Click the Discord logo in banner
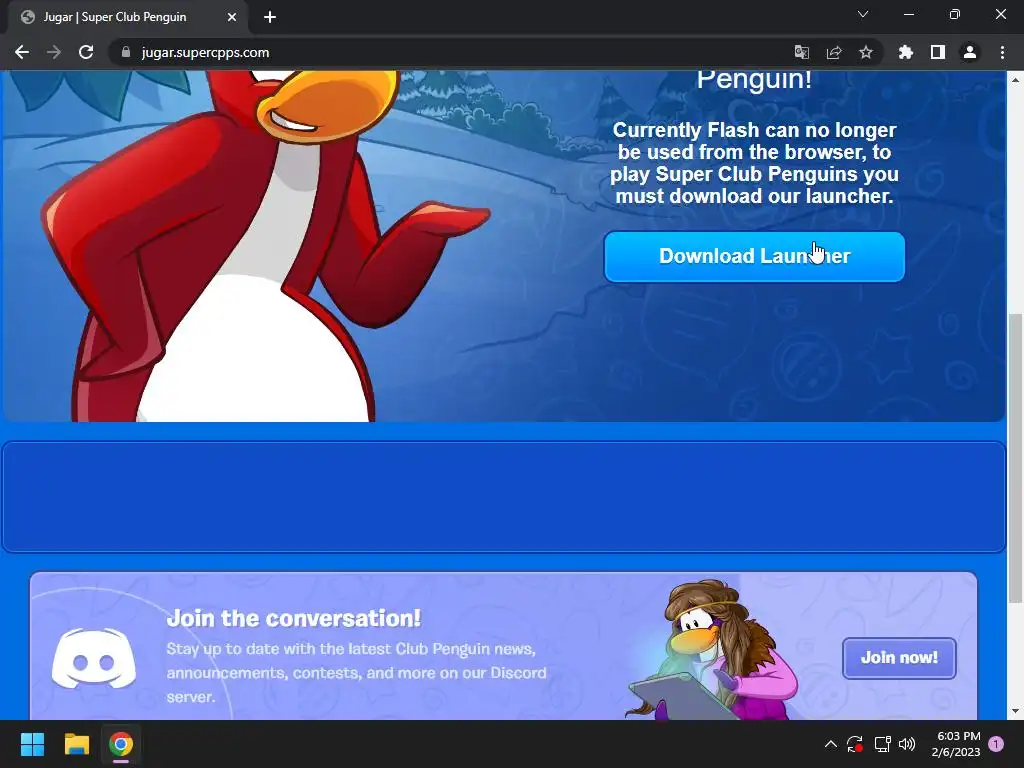This screenshot has width=1024, height=768. [x=94, y=658]
